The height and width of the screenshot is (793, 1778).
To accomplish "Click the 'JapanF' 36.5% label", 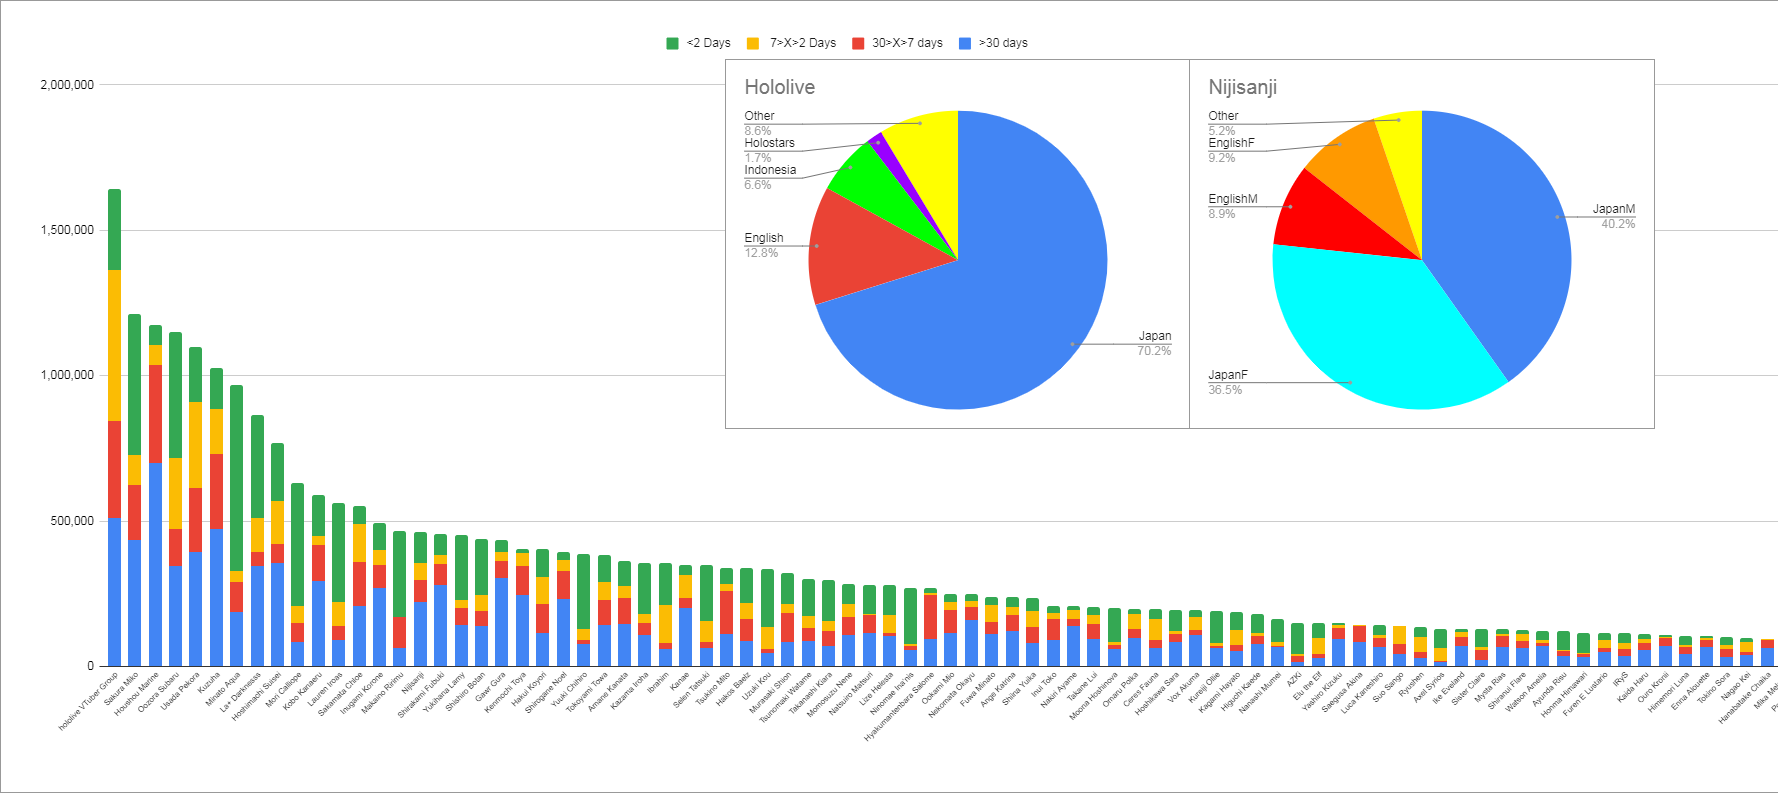I will 1228,382.
